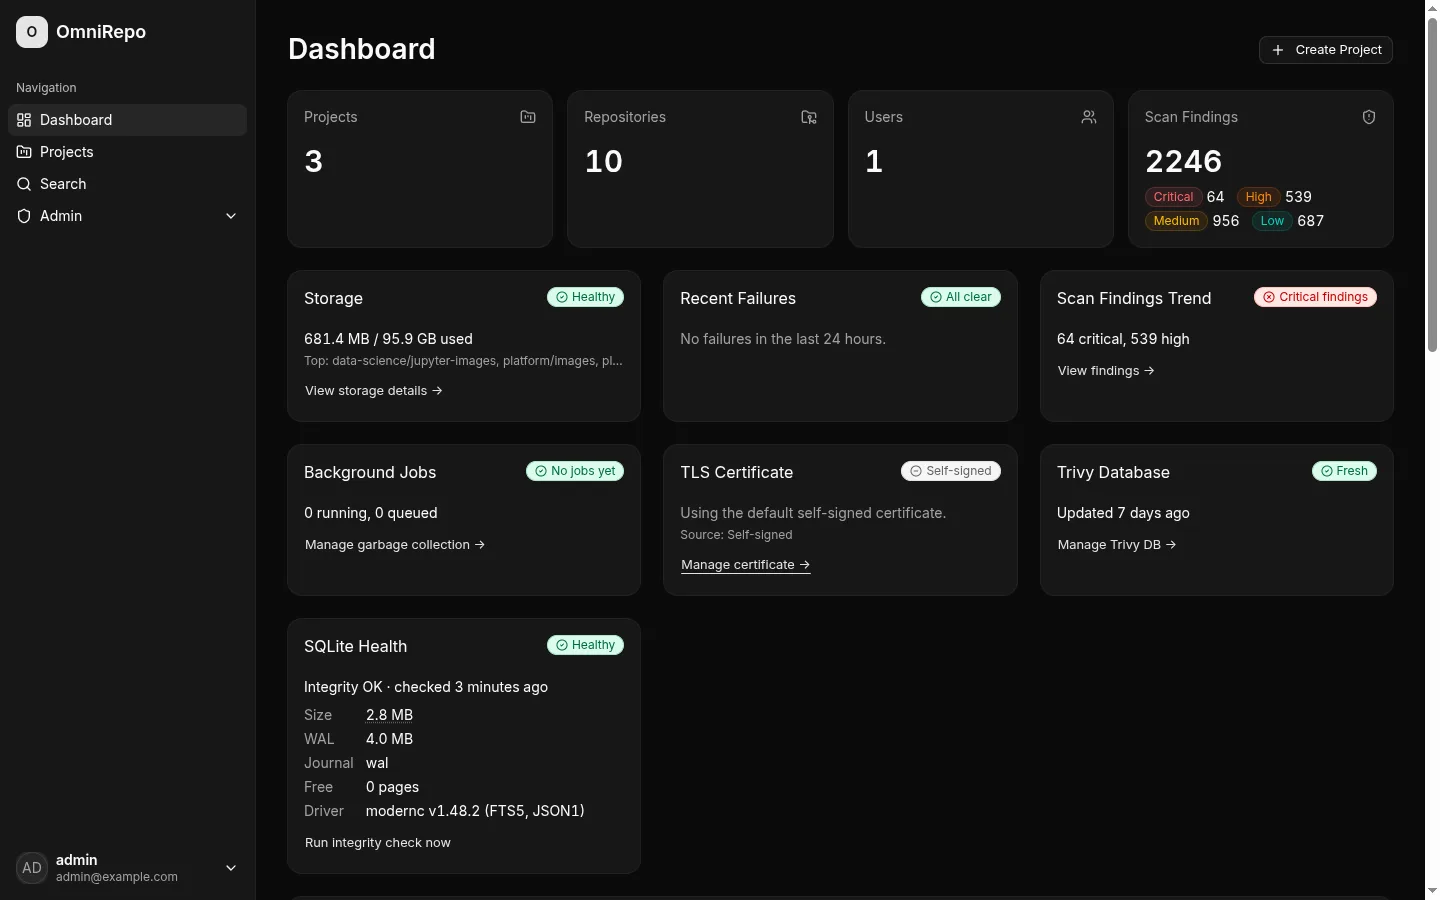Click the Storage Healthy status badge
Image resolution: width=1440 pixels, height=900 pixels.
point(585,297)
